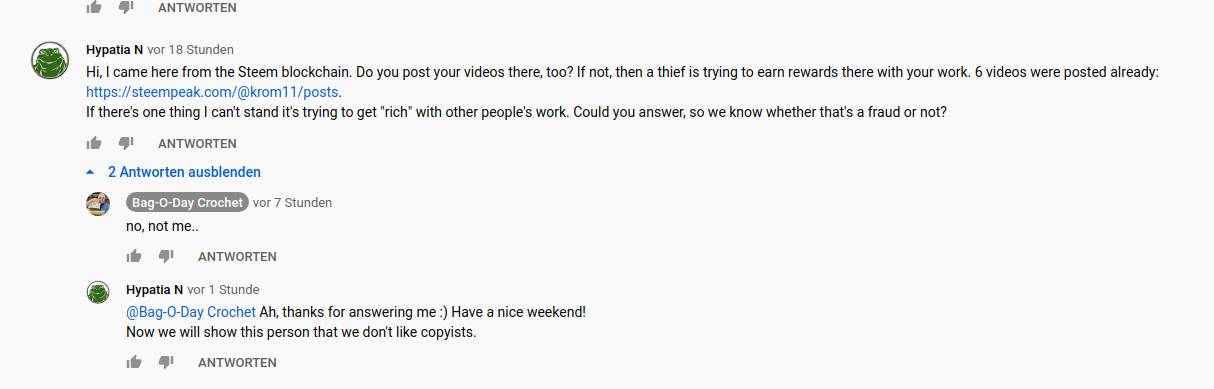Open the steempeak.com/@krom11/posts link
Image resolution: width=1214 pixels, height=389 pixels.
214,92
